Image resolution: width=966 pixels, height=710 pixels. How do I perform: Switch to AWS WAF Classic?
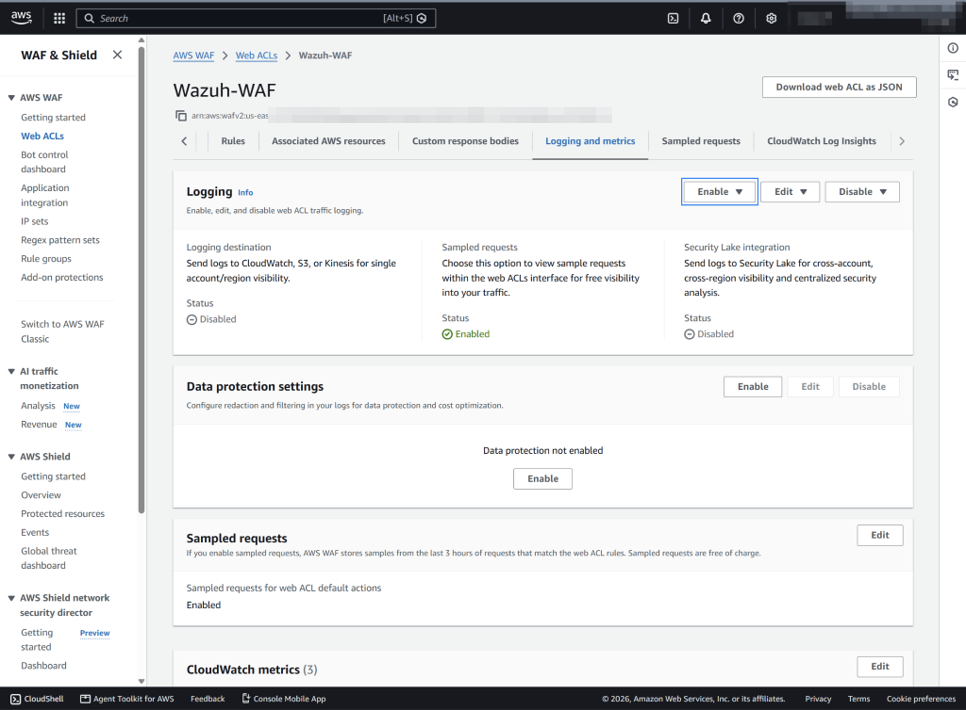(x=62, y=332)
